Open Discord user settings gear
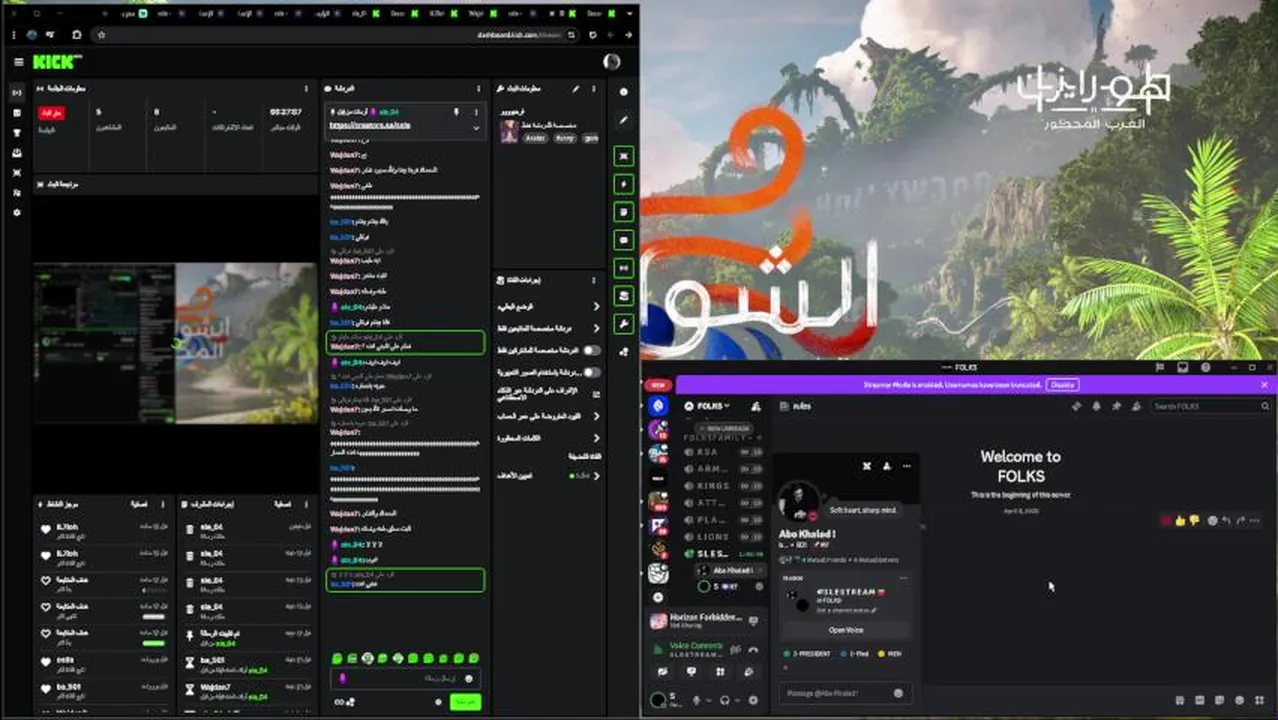 pos(753,701)
